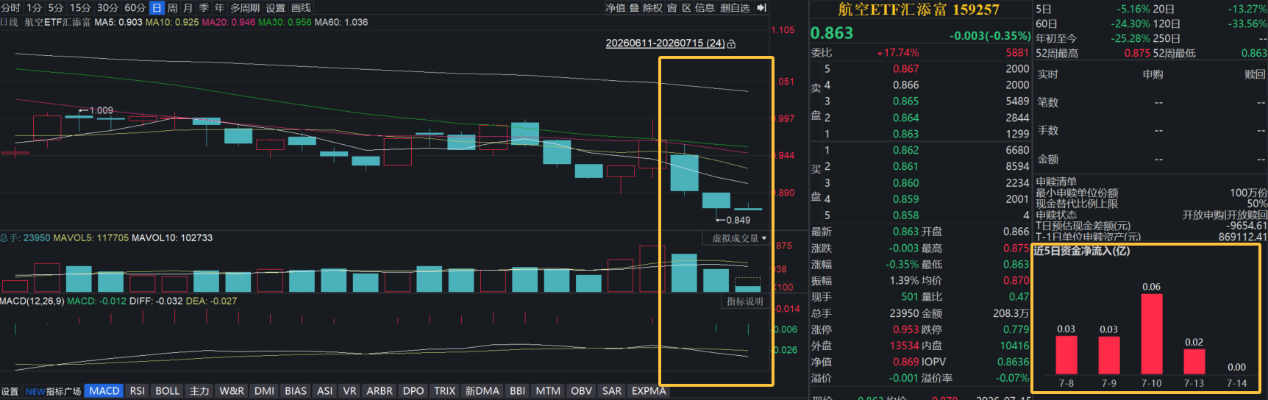The height and width of the screenshot is (400, 1268).
Task: Click the 7-10 net inflow bar
Action: pyautogui.click(x=1151, y=333)
